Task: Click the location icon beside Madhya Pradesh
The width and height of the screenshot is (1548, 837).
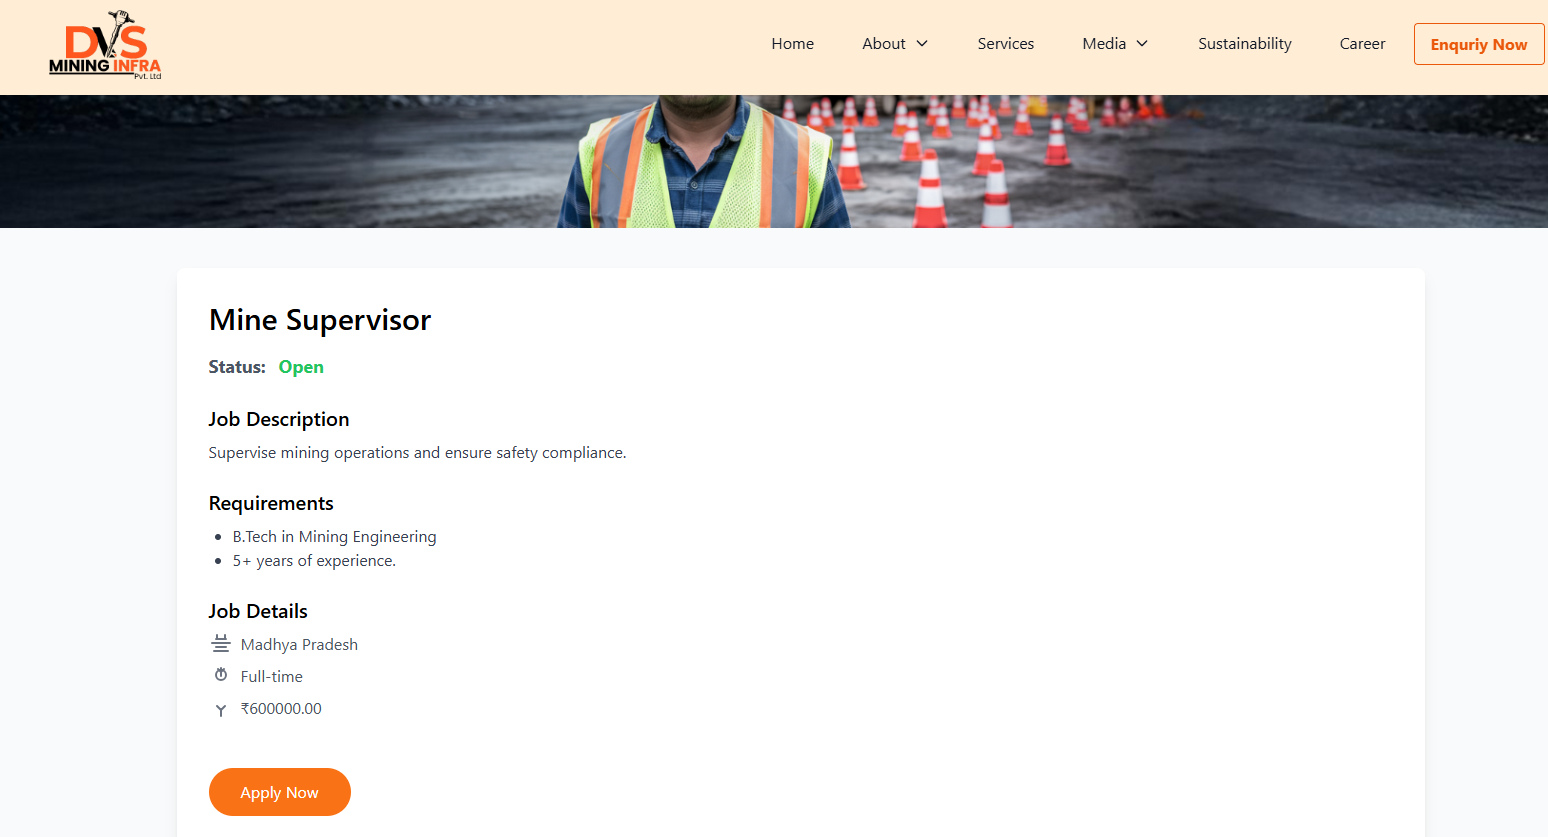Action: [221, 644]
